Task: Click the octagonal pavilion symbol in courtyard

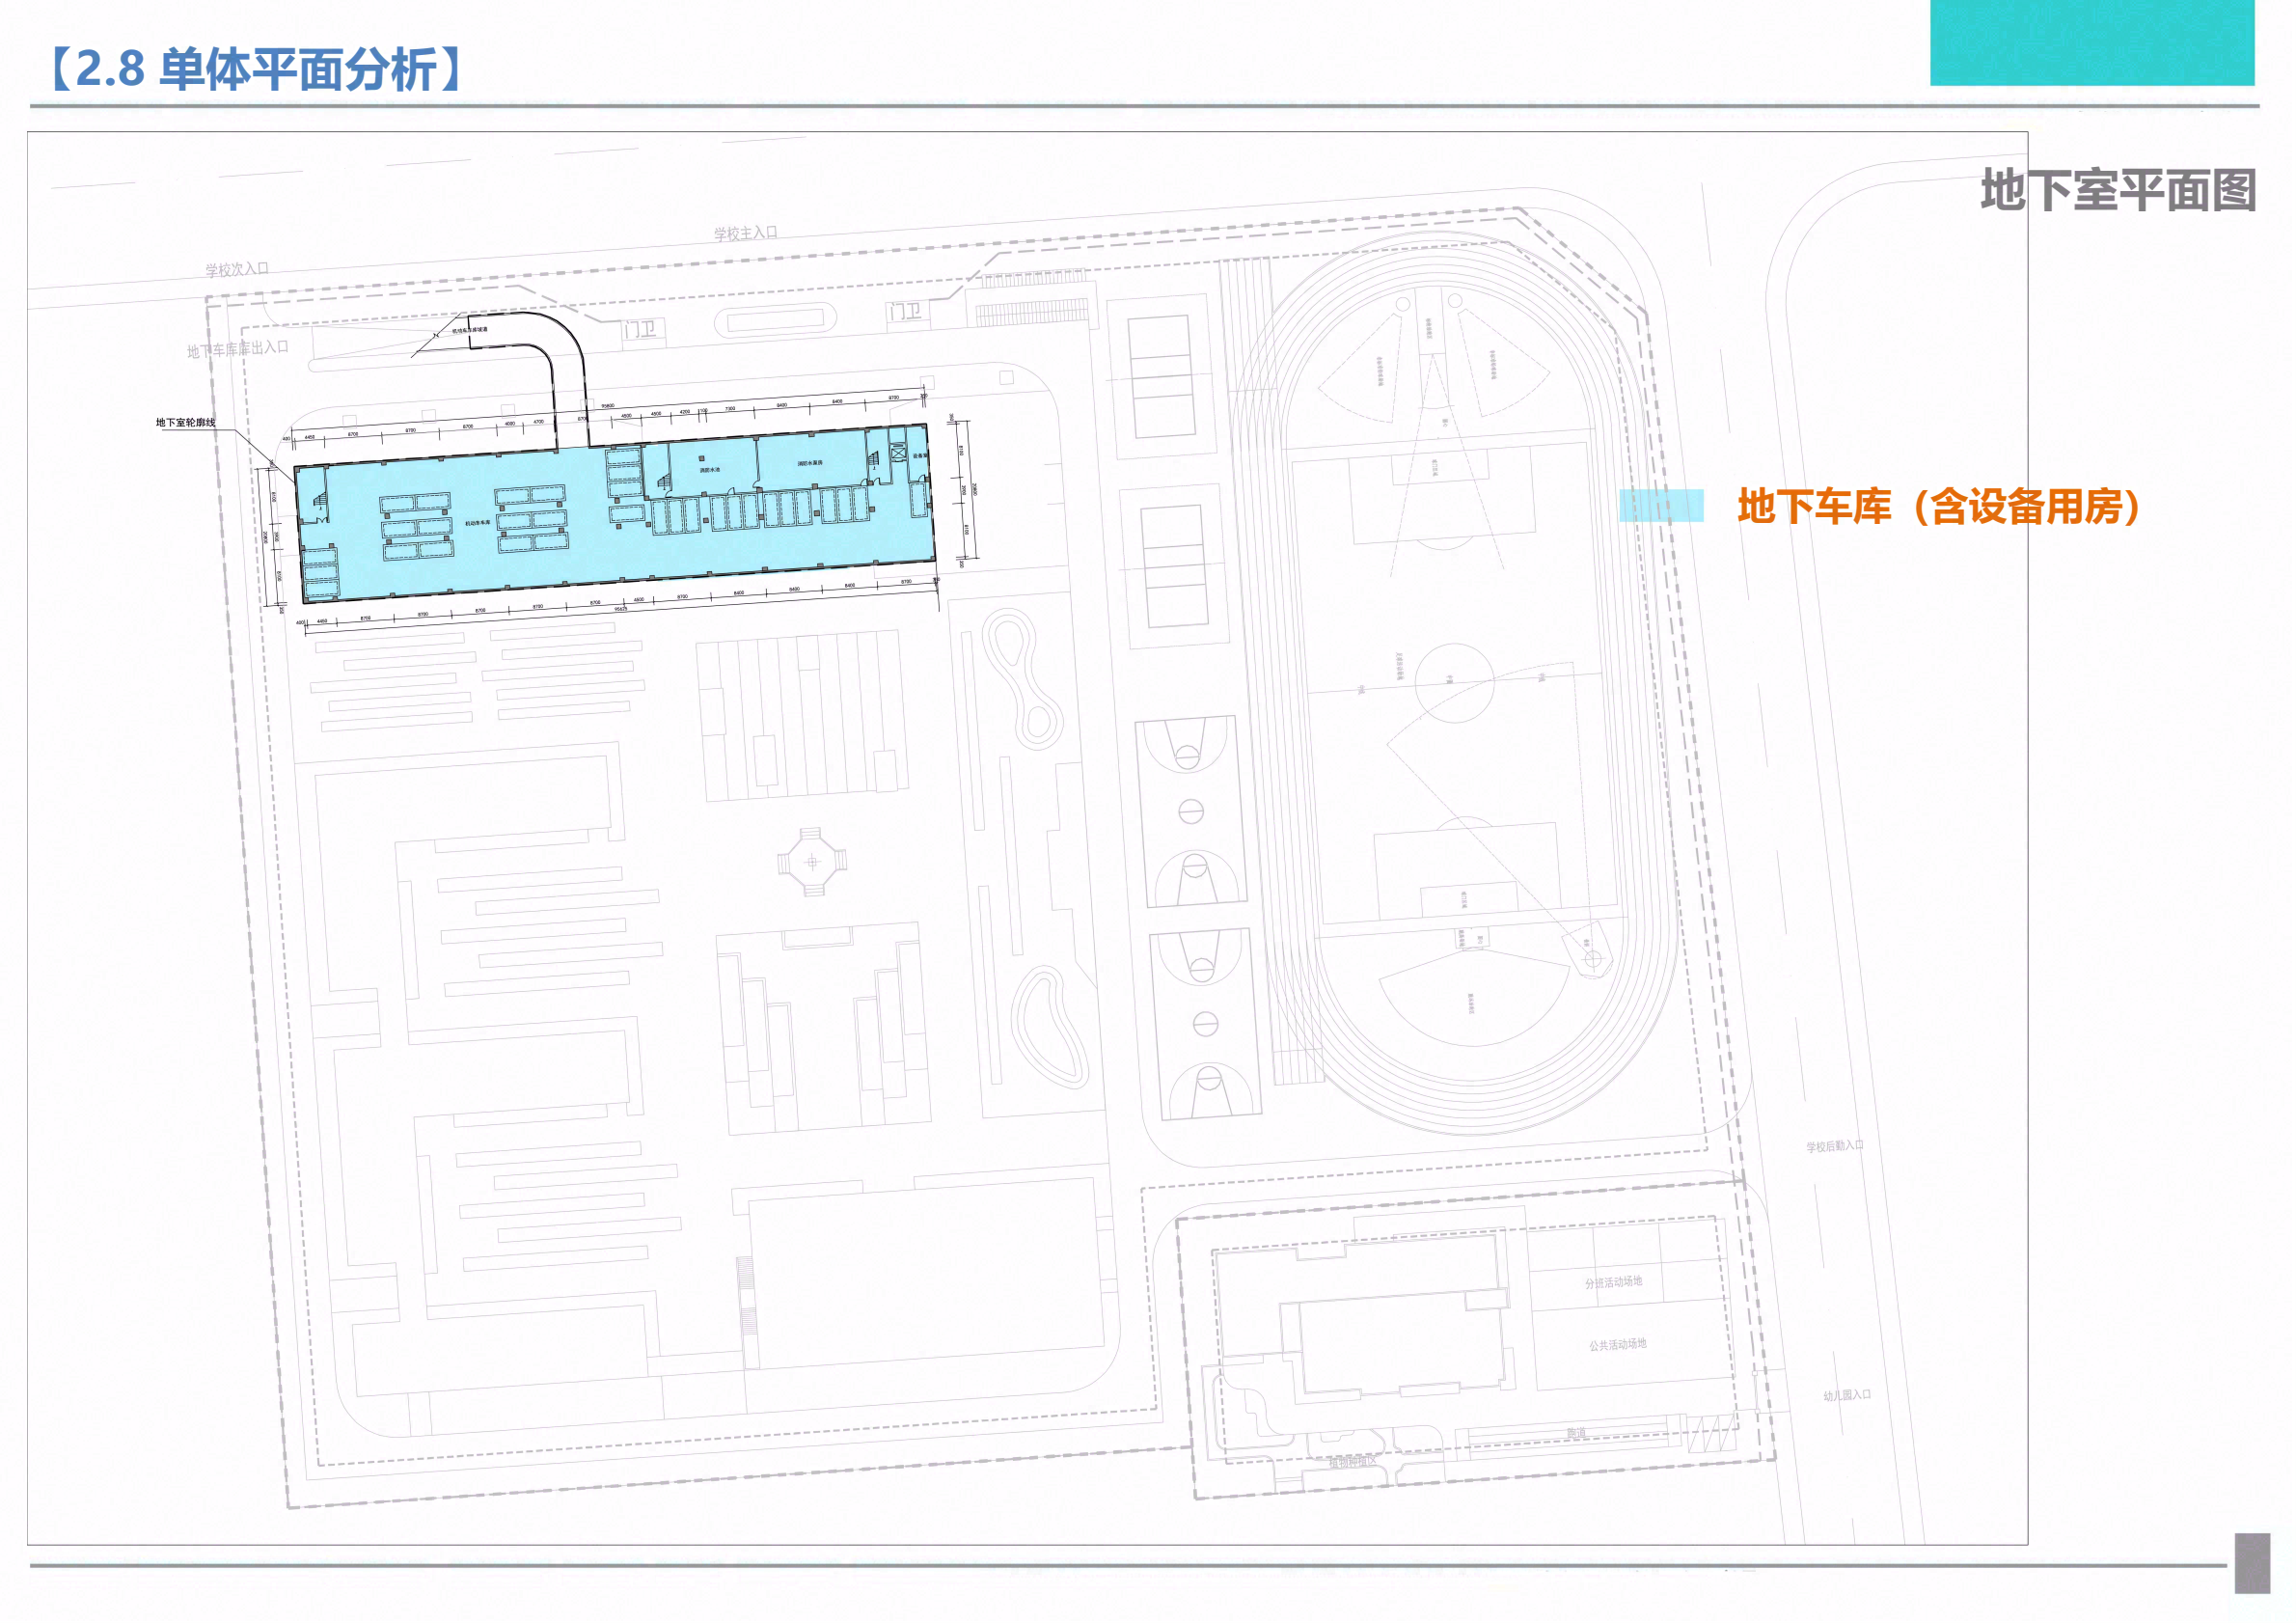Action: tap(812, 861)
